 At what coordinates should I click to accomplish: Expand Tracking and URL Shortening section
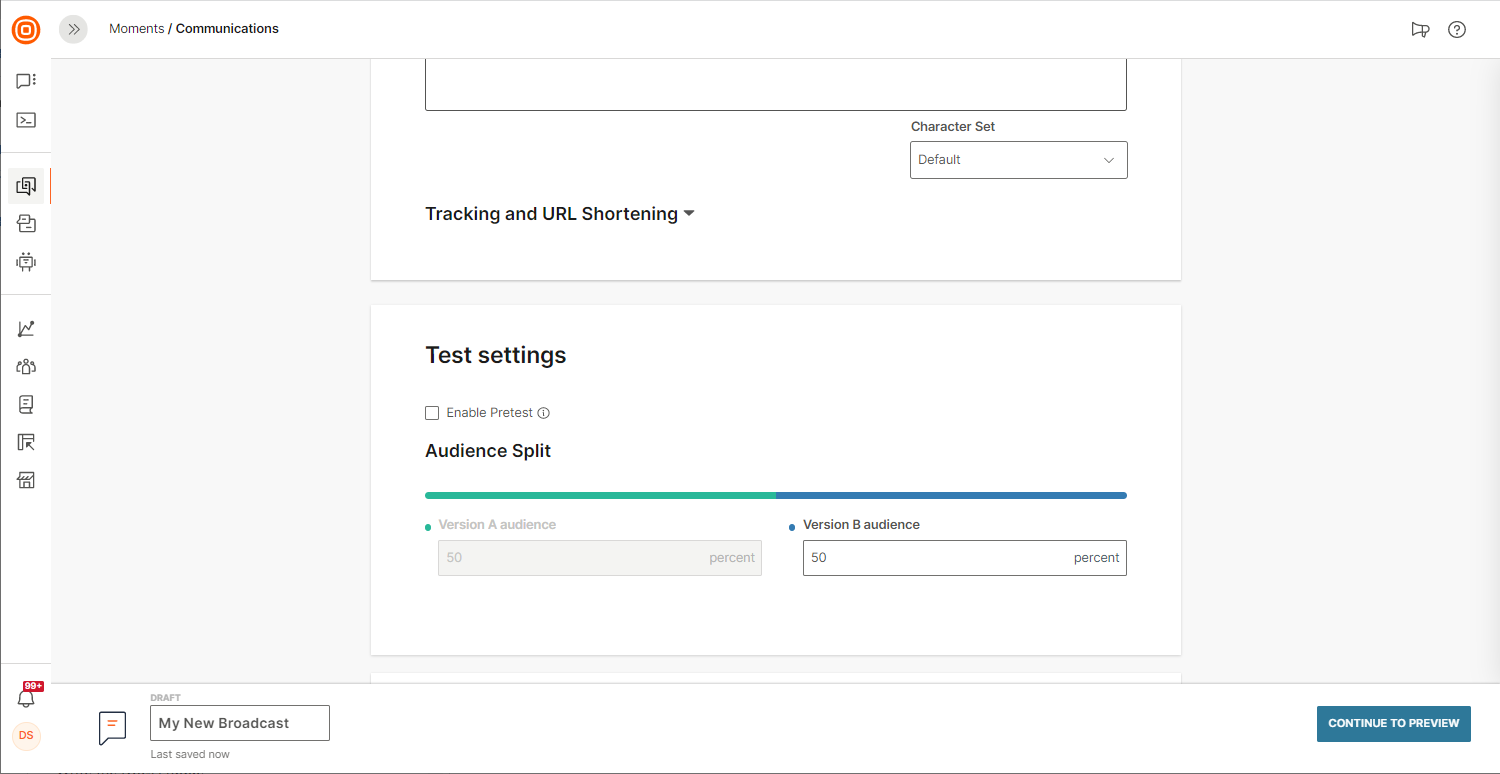point(559,214)
